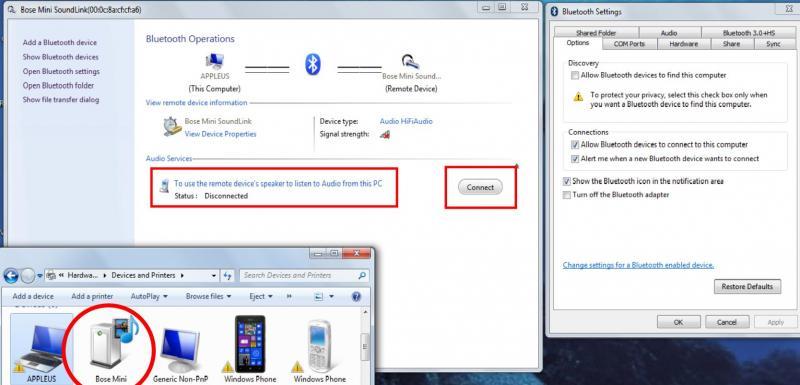Check Turn off the Bluetooth adapter

[x=566, y=195]
